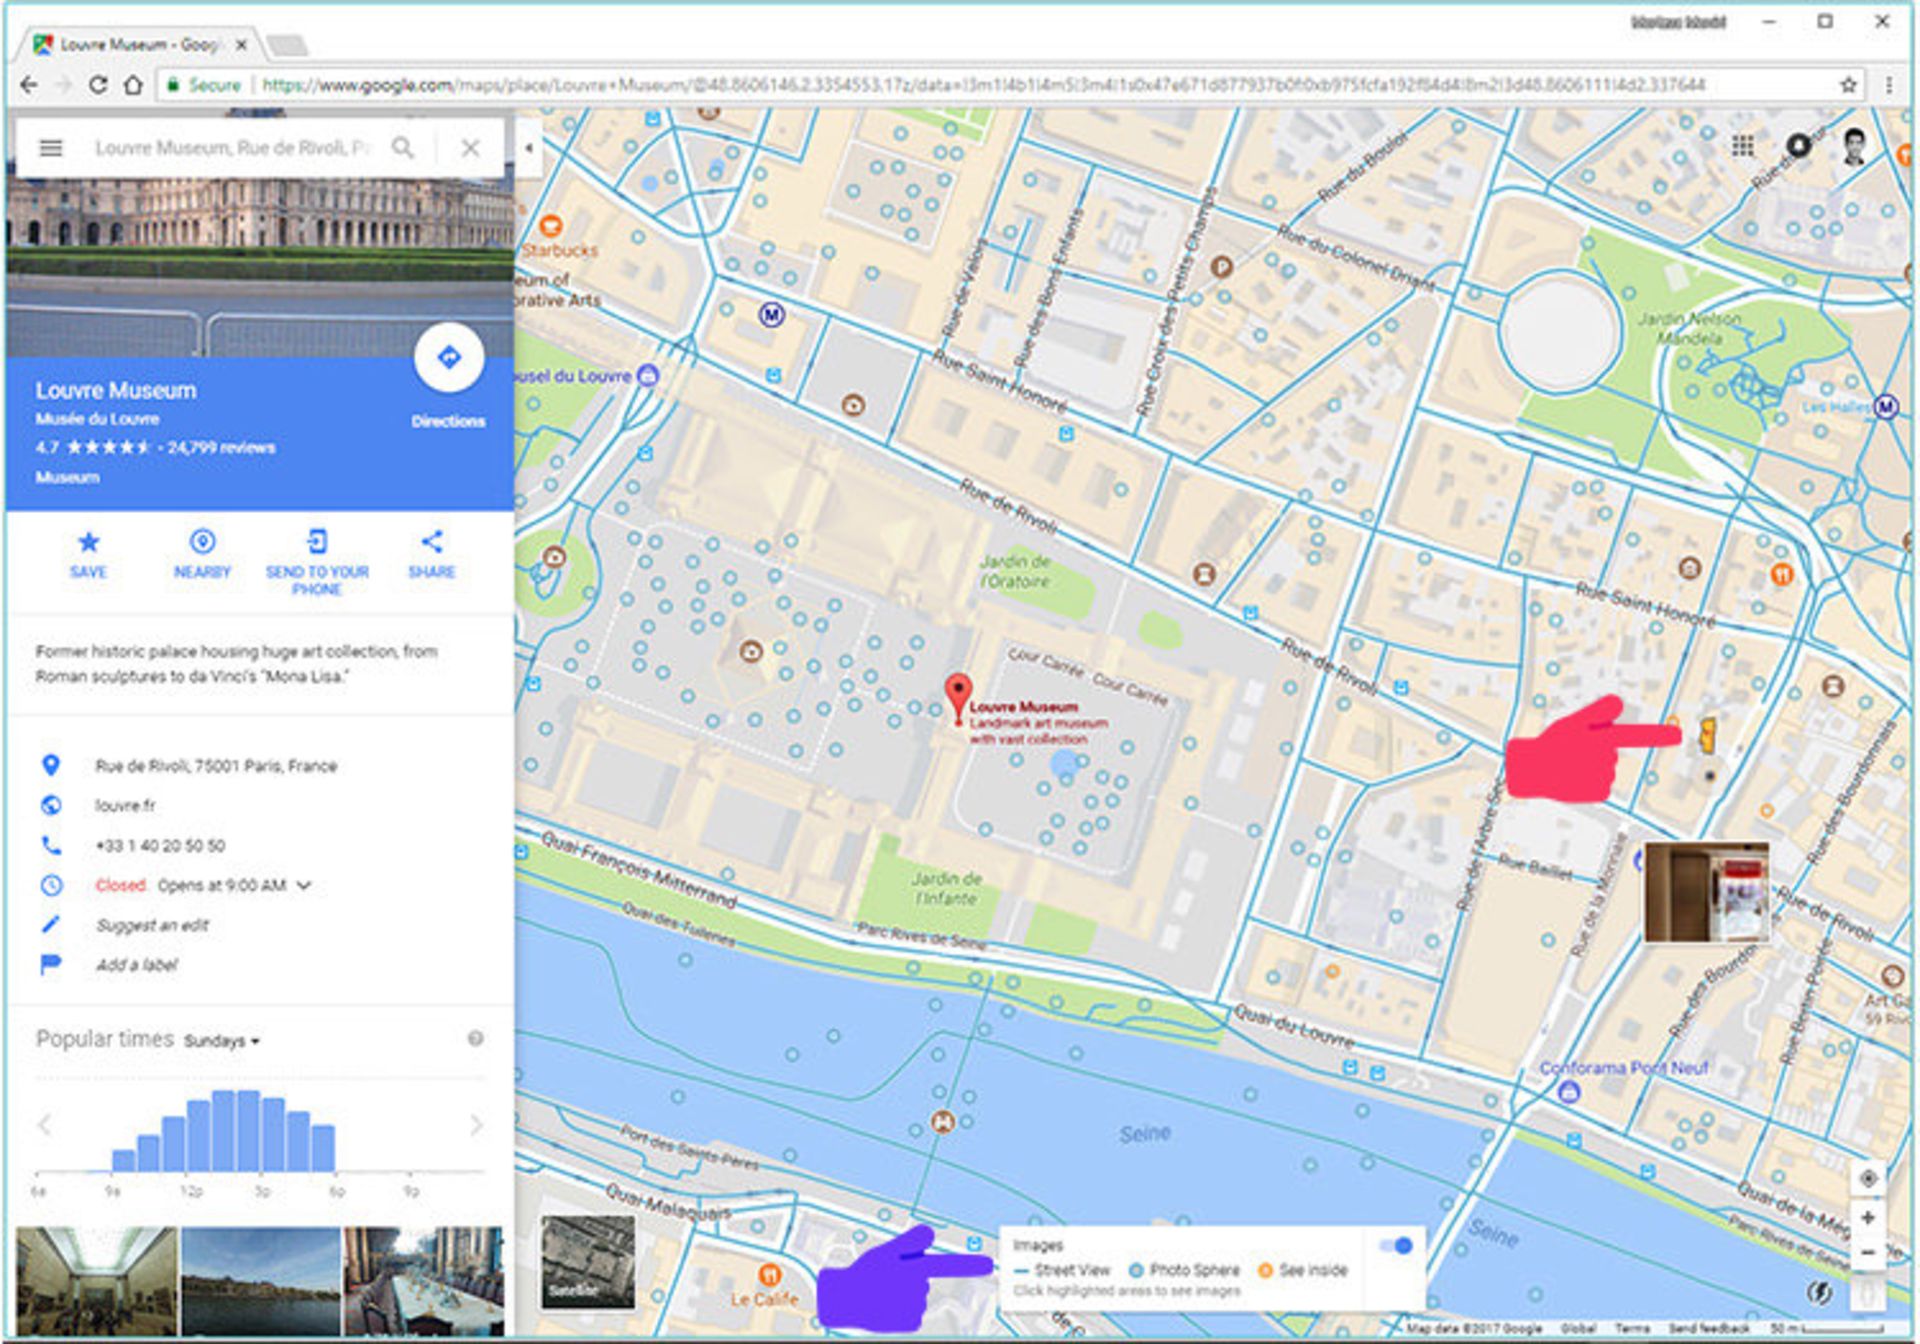Click the Pegman on the map
The image size is (1920, 1344).
tap(1708, 736)
